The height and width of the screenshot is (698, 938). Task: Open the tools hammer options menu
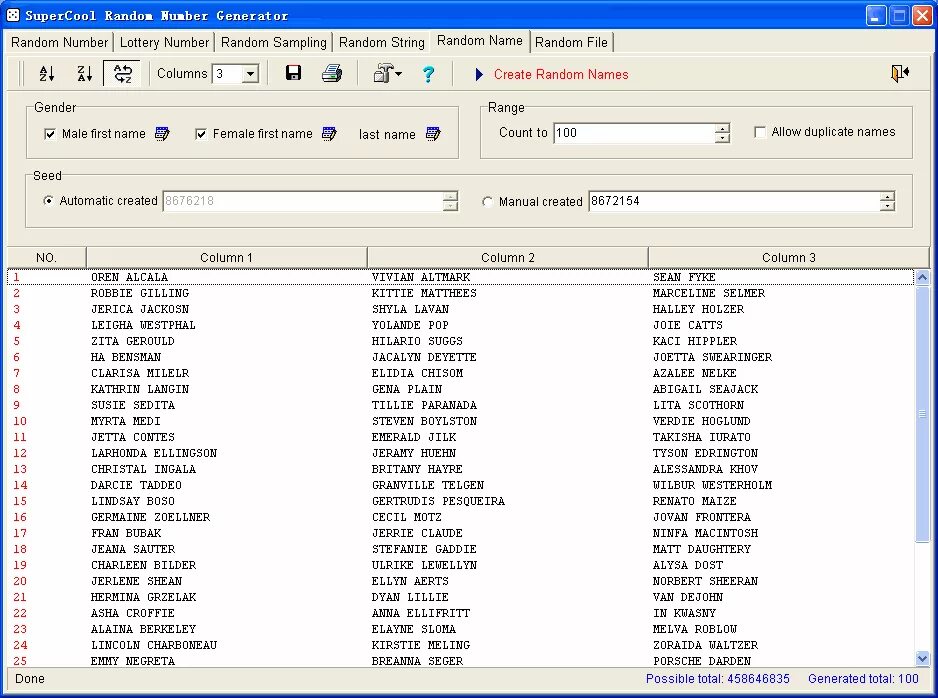coord(388,74)
